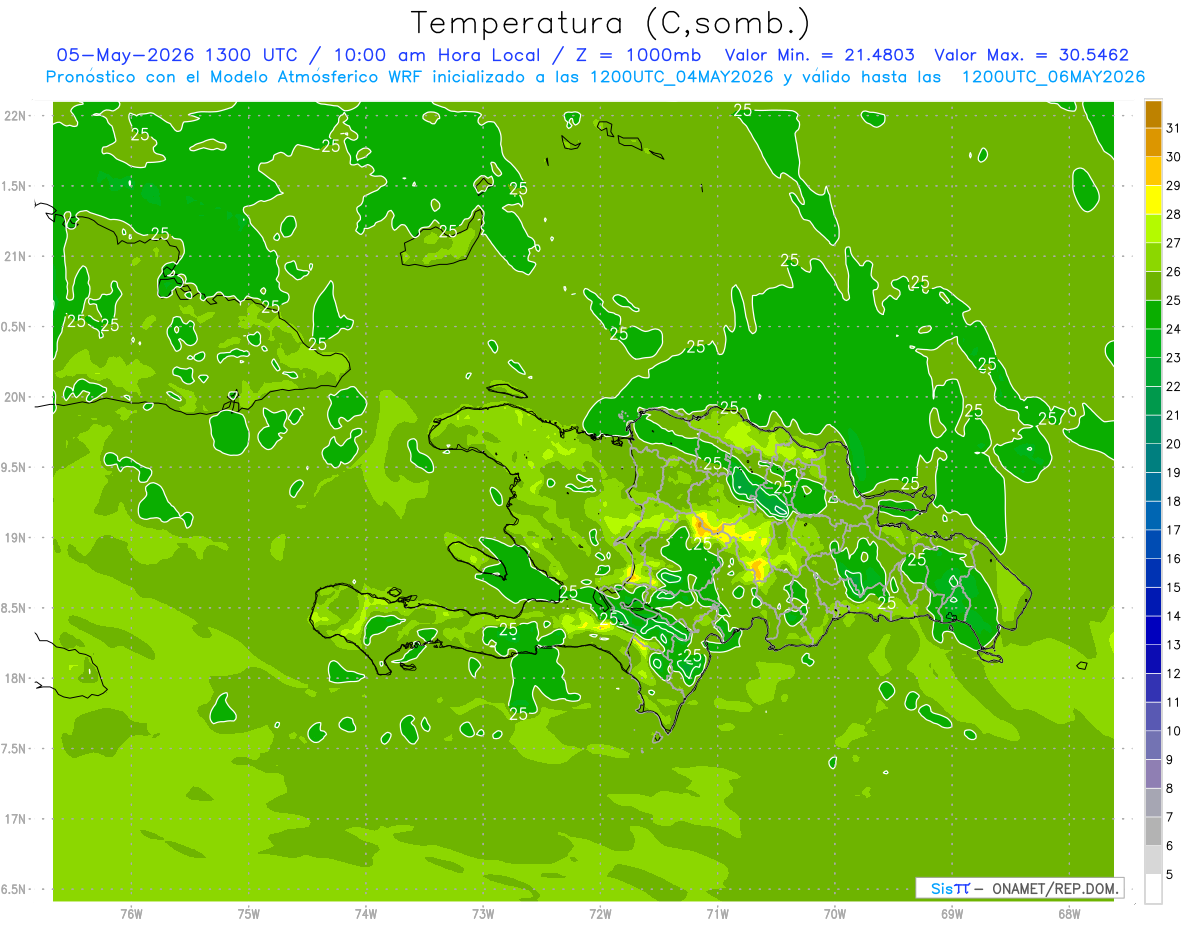The height and width of the screenshot is (927, 1200).
Task: Click the legend value label 5
Action: click(1170, 875)
